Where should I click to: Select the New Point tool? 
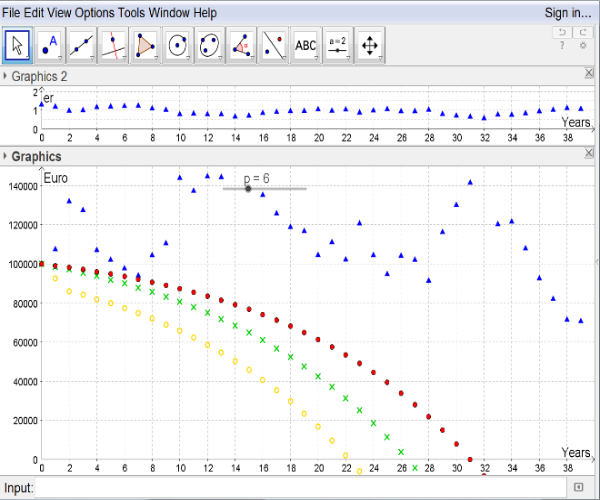pos(49,45)
